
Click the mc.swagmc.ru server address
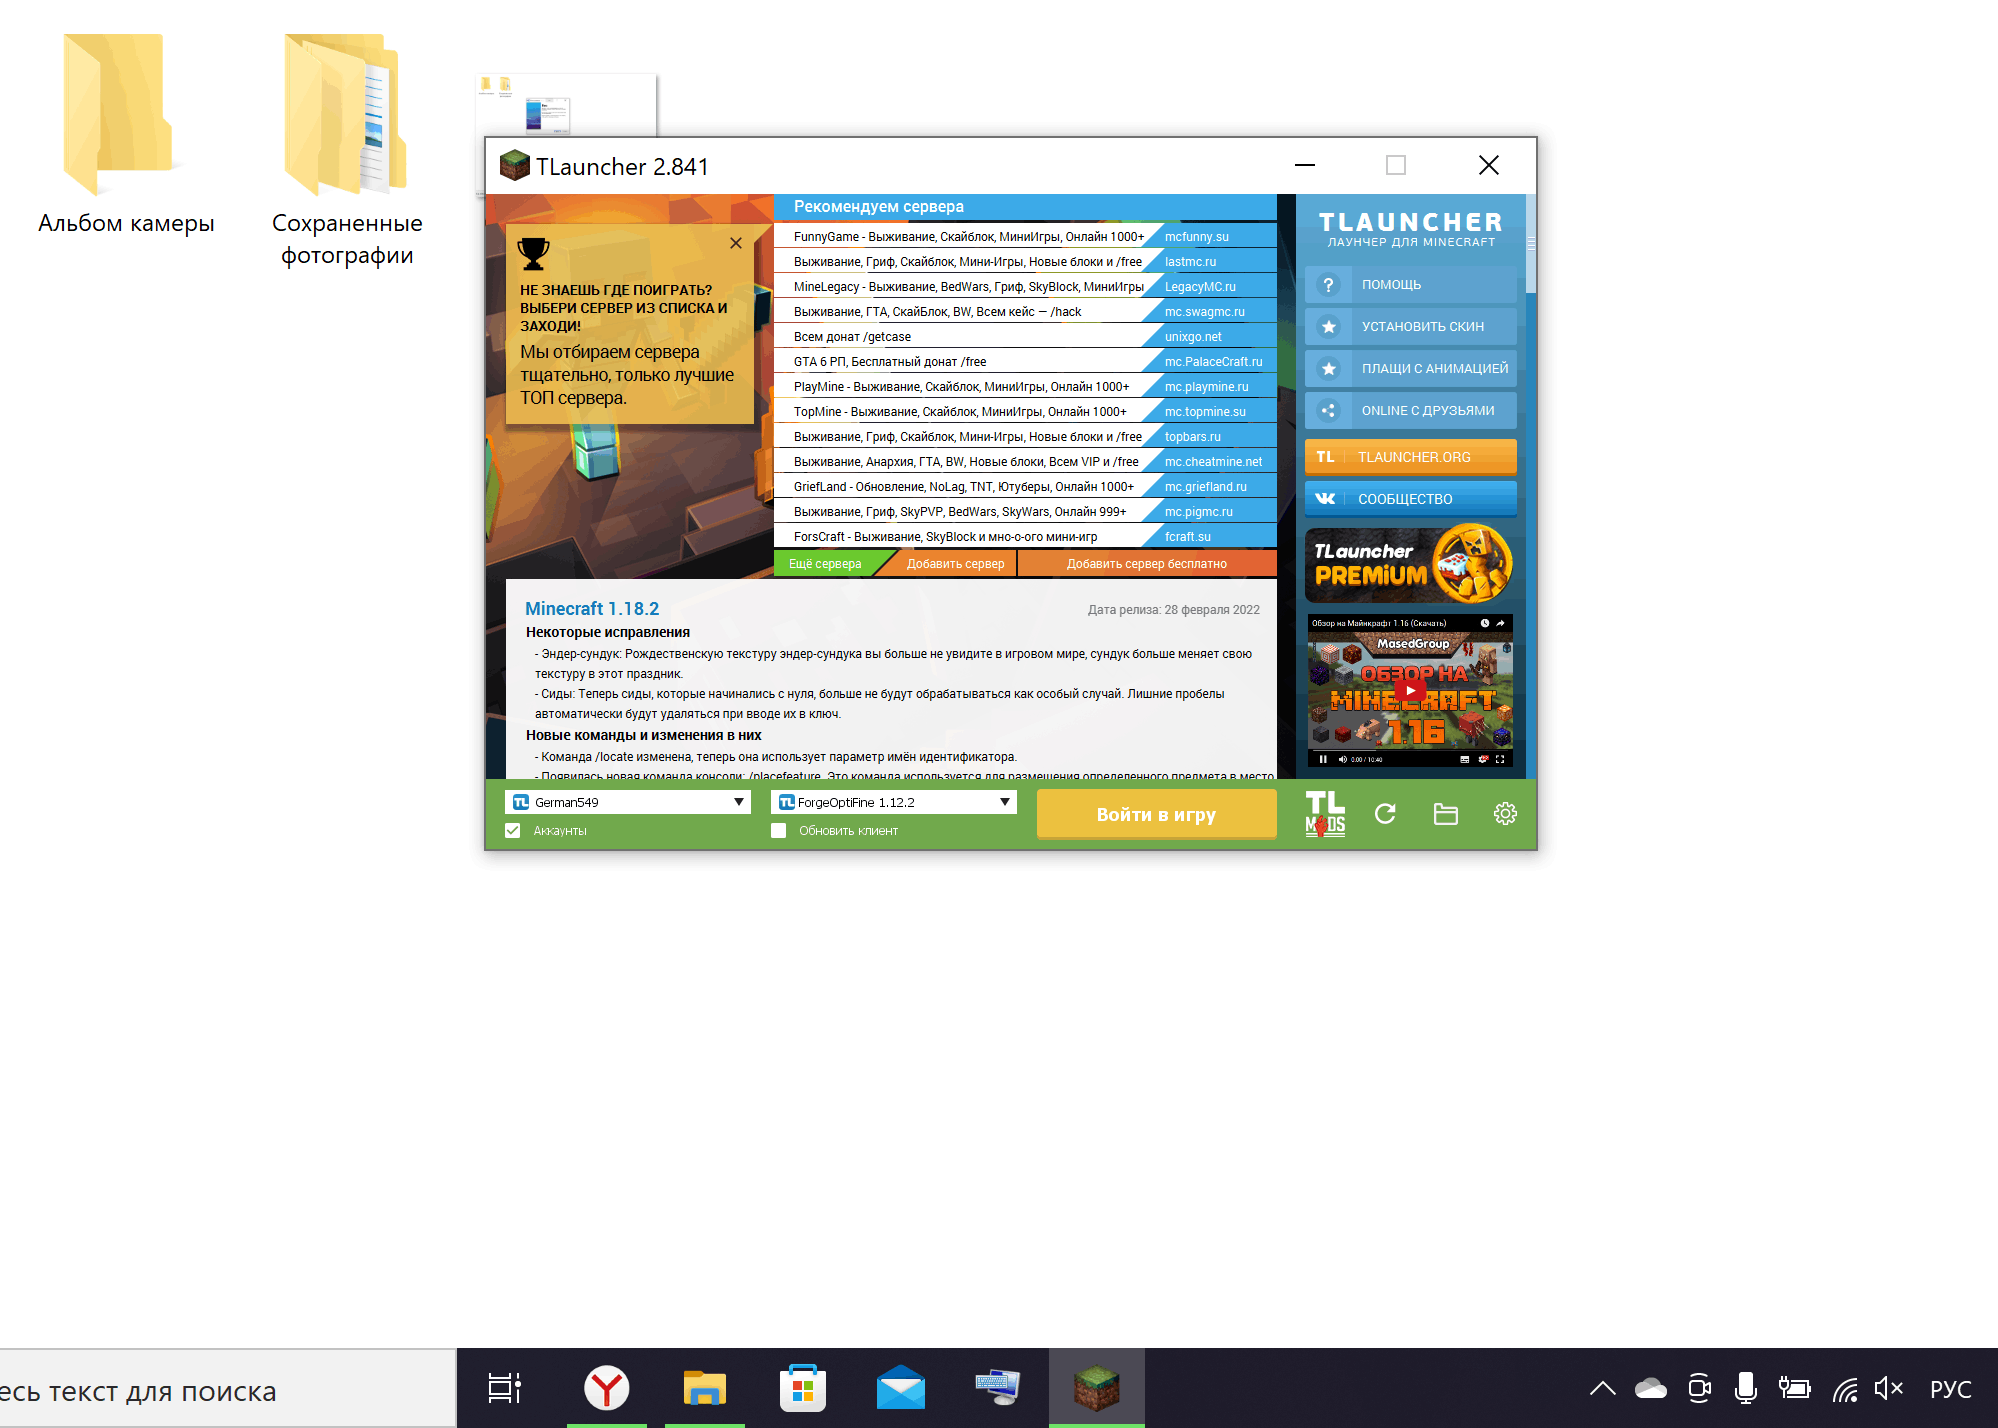coord(1204,312)
